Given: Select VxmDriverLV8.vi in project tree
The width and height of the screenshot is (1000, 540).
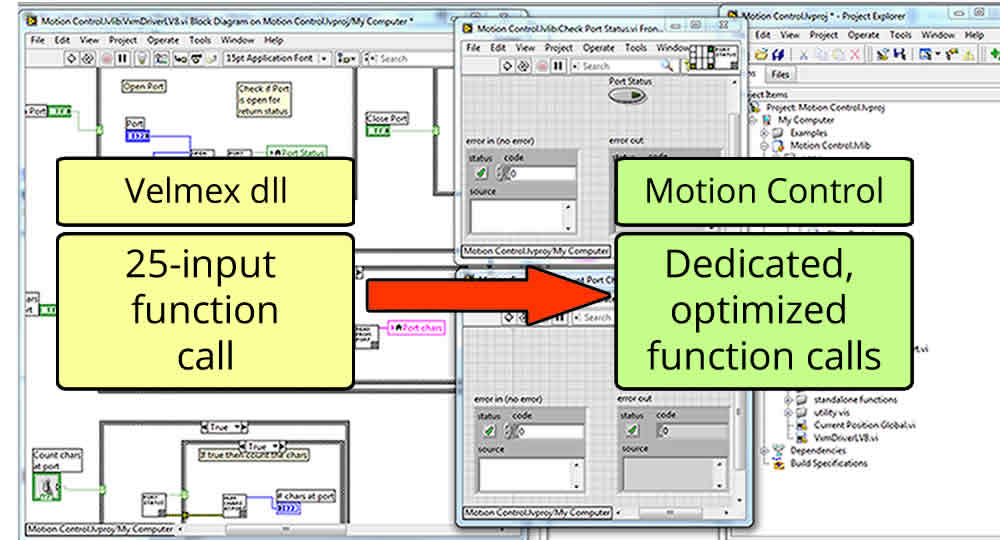Looking at the screenshot, I should 846,438.
